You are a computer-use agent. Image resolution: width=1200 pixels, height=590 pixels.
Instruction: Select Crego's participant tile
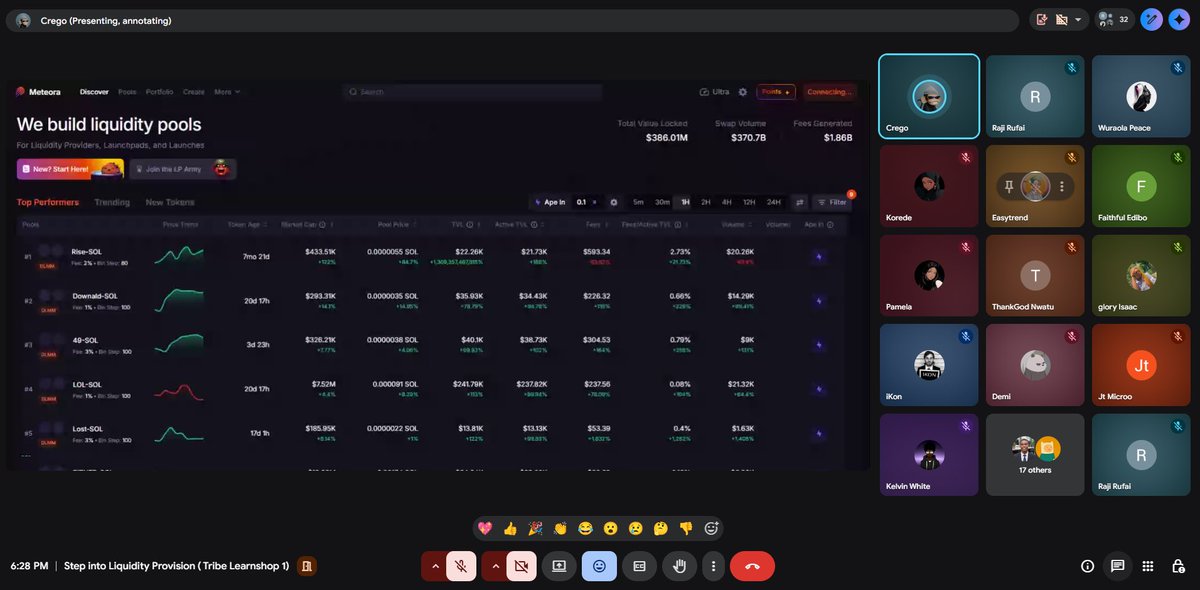click(x=929, y=96)
